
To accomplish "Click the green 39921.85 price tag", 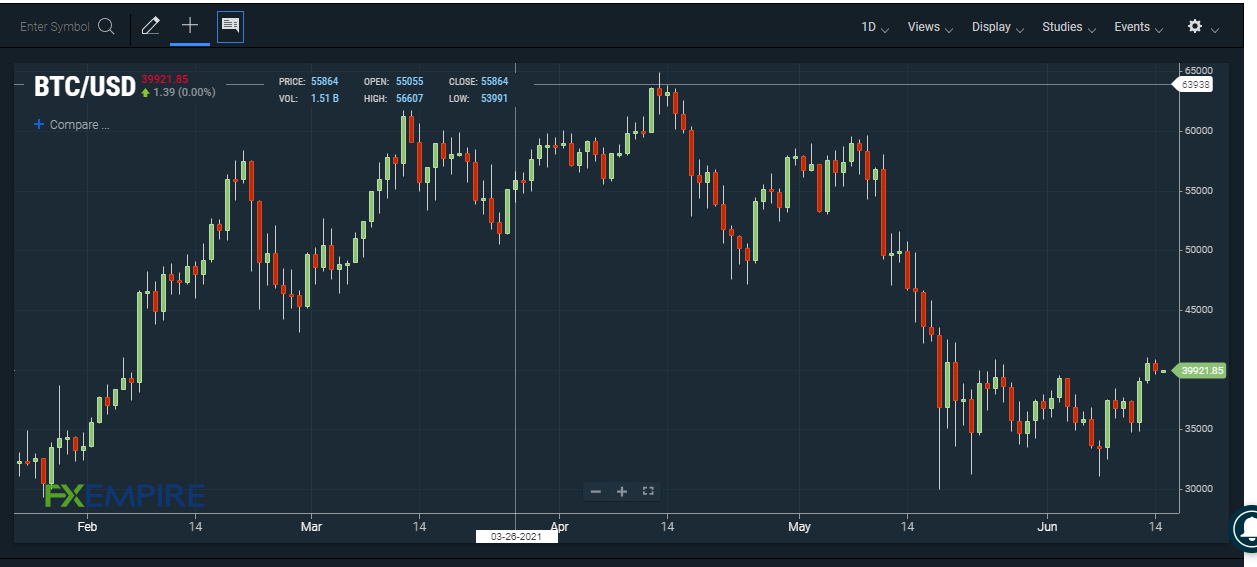I will click(x=1200, y=371).
